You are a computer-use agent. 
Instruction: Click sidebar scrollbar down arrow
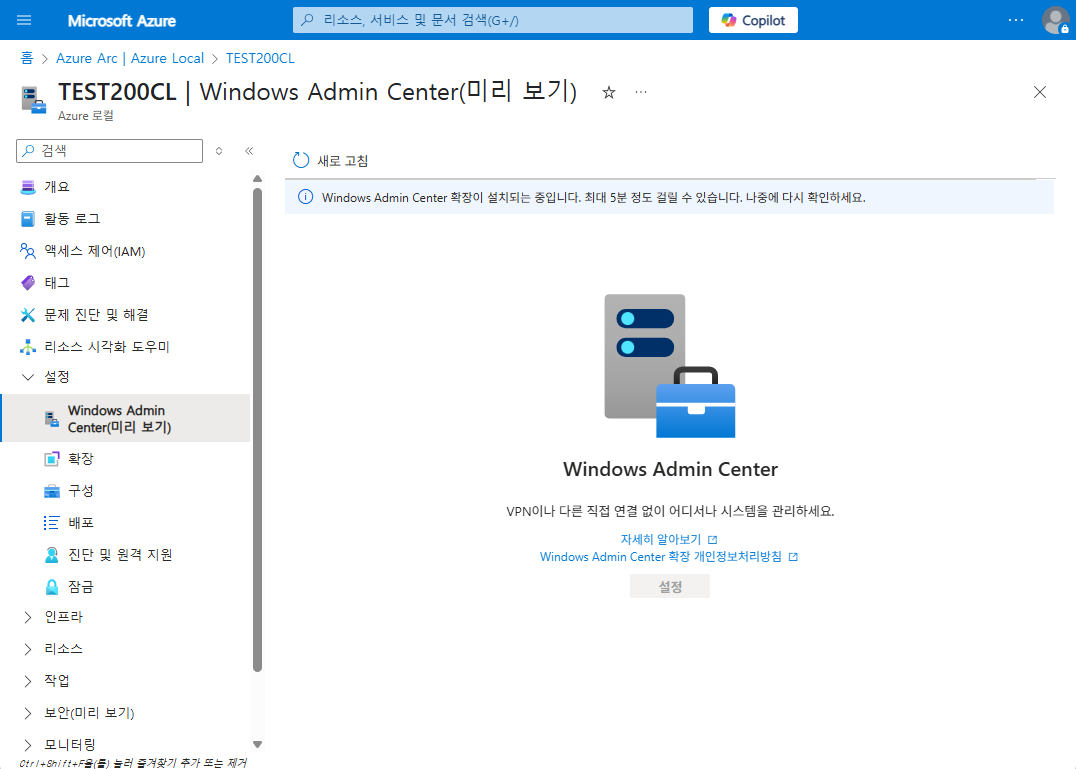[257, 744]
